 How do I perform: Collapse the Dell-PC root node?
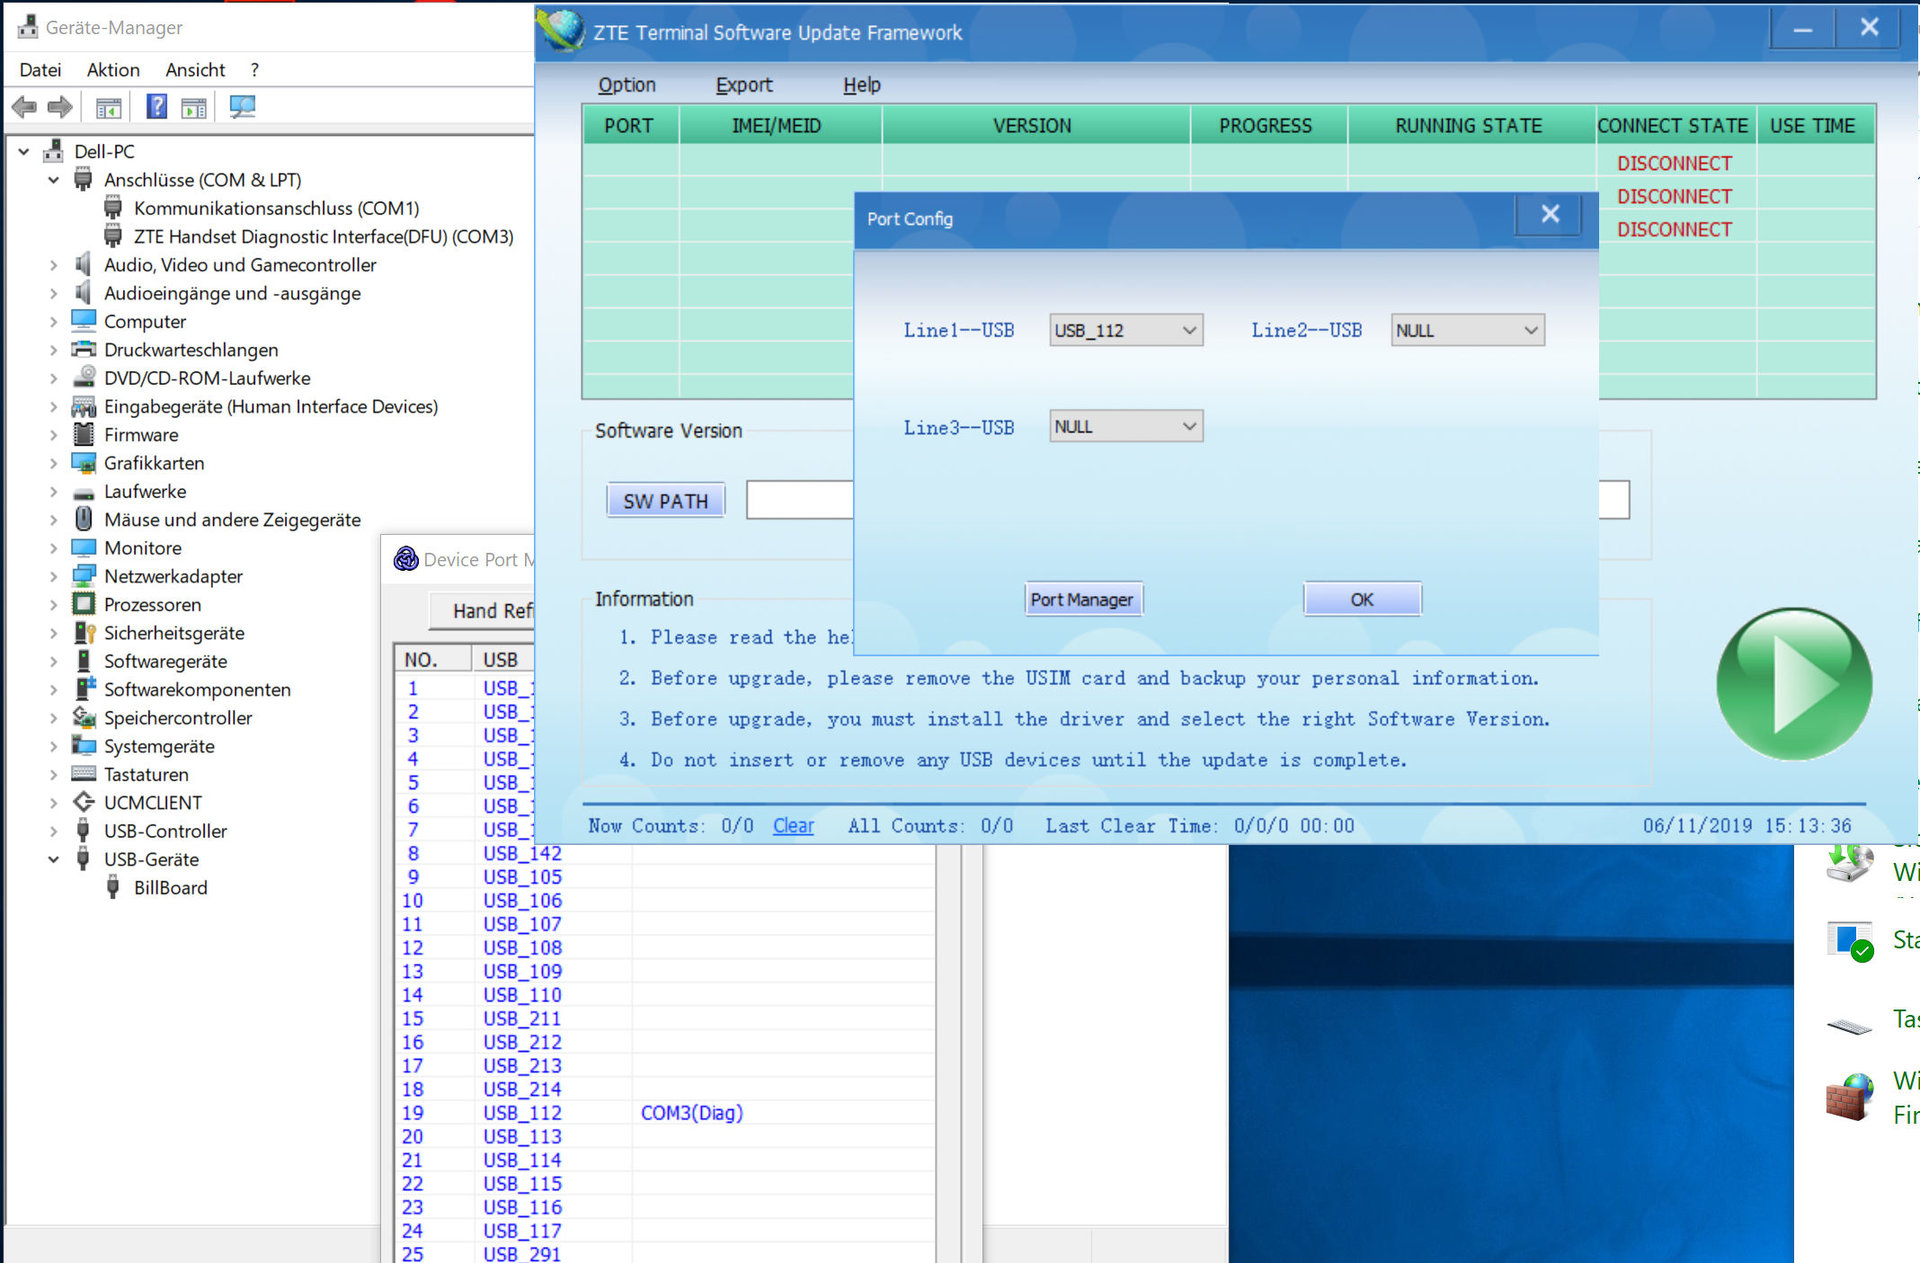(24, 152)
